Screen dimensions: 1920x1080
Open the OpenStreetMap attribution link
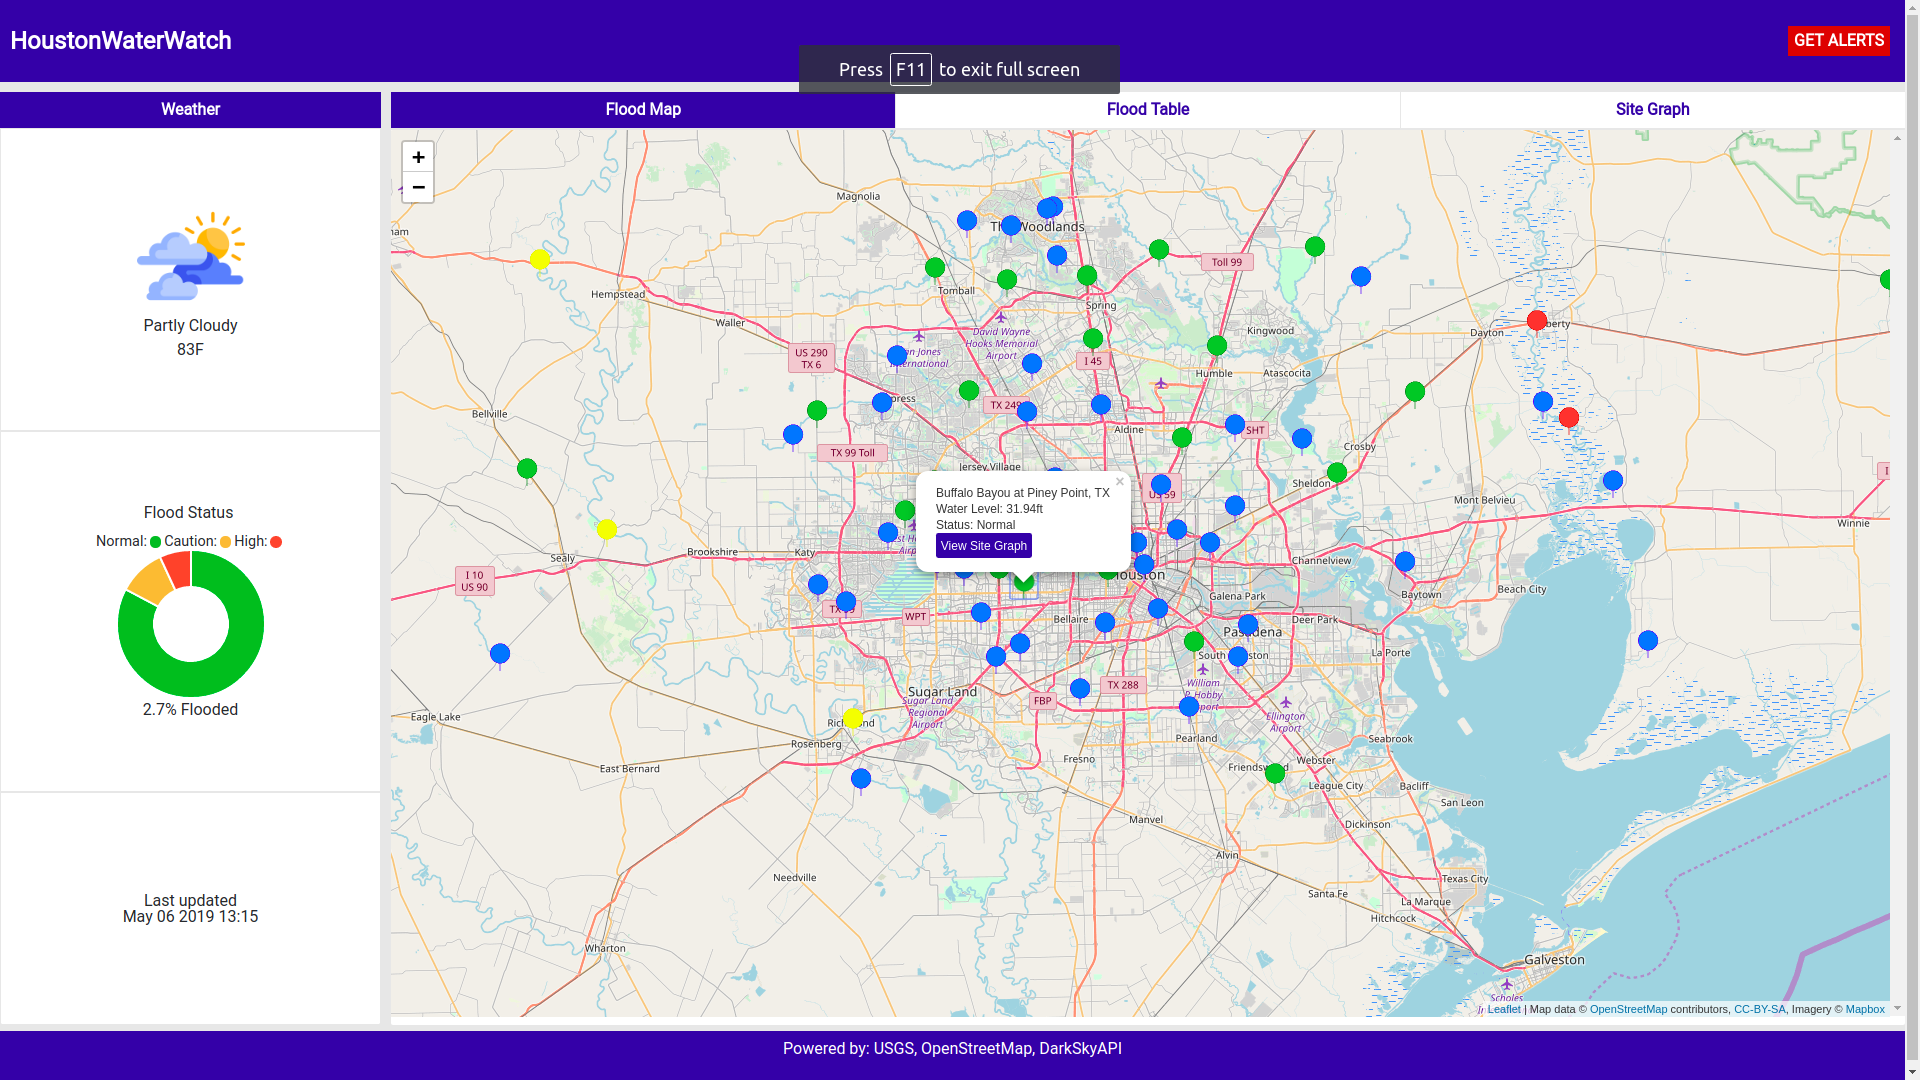click(1628, 1009)
